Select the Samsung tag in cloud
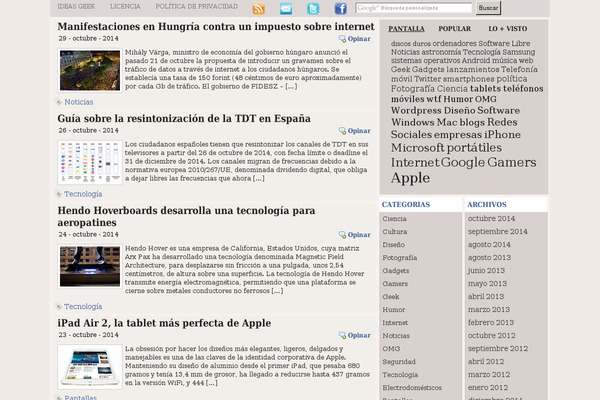The height and width of the screenshot is (400, 600). pos(518,52)
